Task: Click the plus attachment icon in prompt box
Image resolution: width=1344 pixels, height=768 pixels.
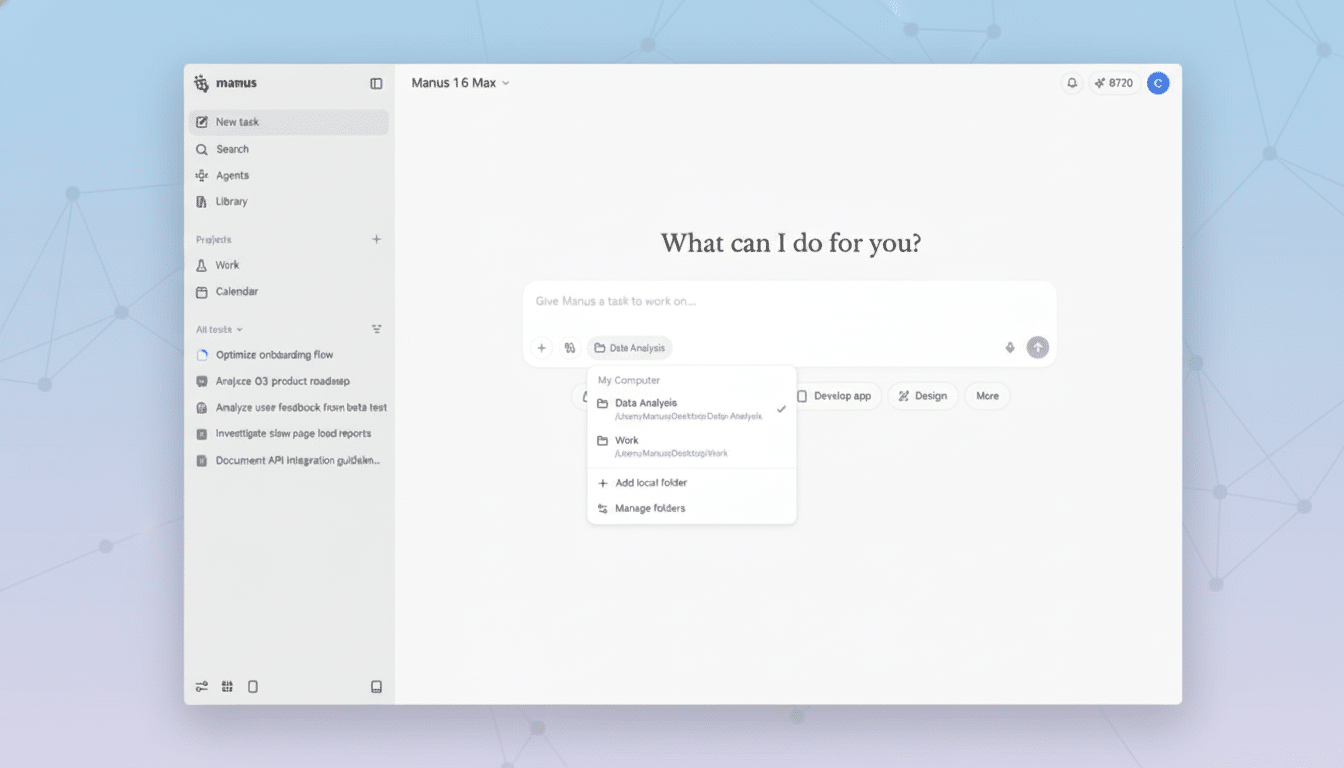Action: pyautogui.click(x=542, y=348)
